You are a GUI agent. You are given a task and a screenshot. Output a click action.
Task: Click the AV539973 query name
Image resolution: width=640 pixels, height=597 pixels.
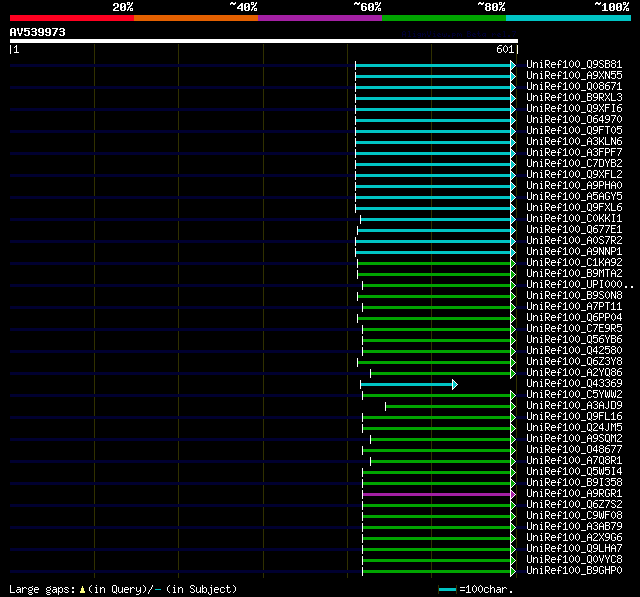coord(38,32)
